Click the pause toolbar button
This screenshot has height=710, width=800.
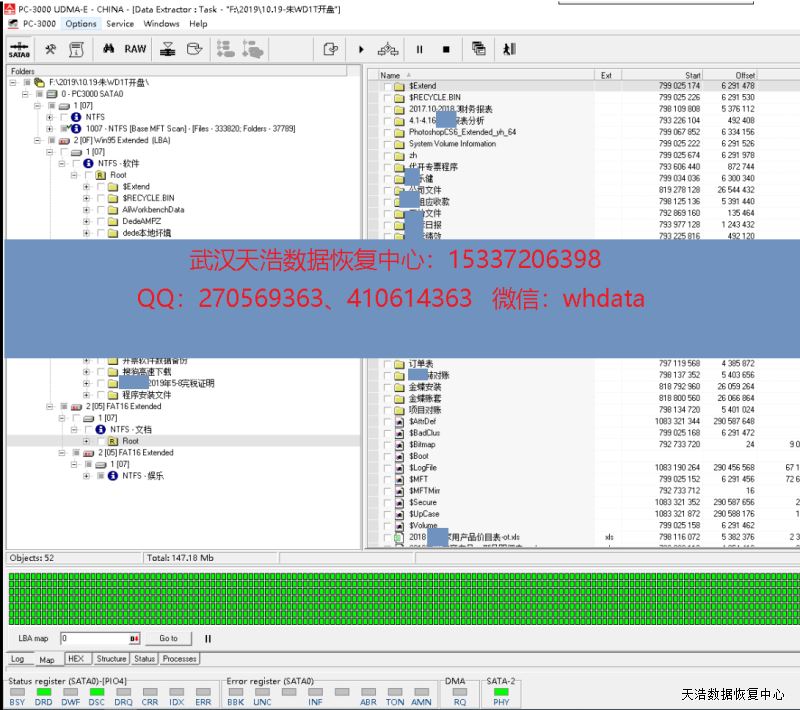(419, 49)
